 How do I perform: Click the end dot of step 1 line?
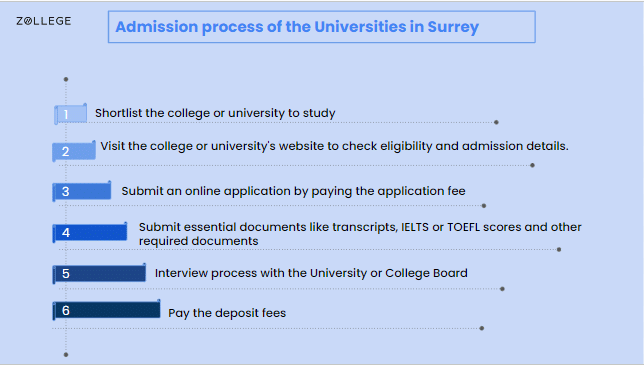pos(496,122)
